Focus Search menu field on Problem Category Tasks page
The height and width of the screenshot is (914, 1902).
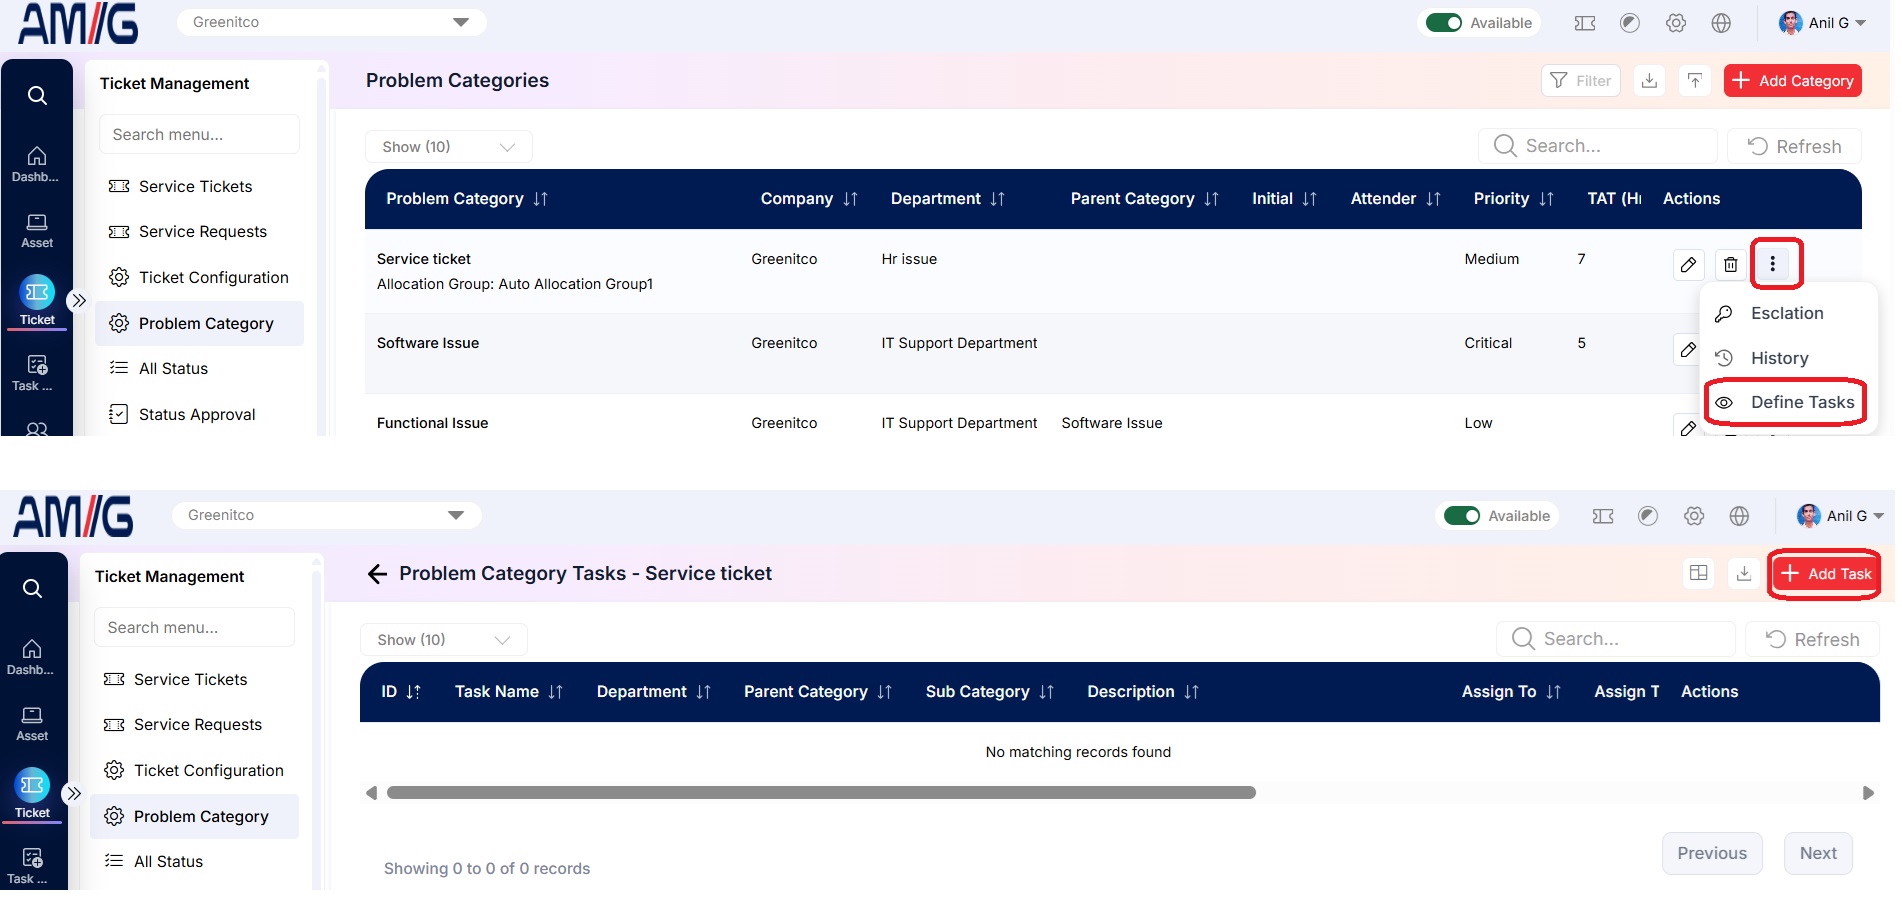[194, 627]
